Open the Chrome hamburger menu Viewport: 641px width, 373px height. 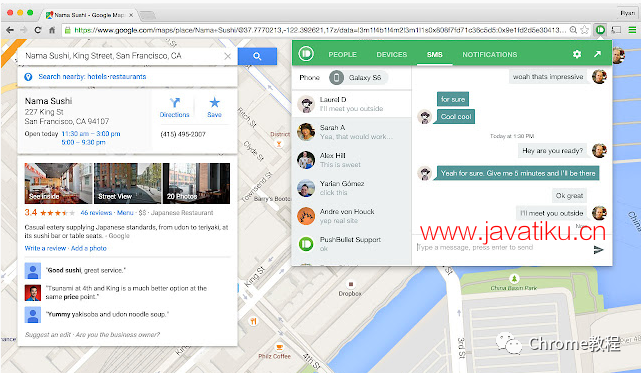tap(632, 30)
